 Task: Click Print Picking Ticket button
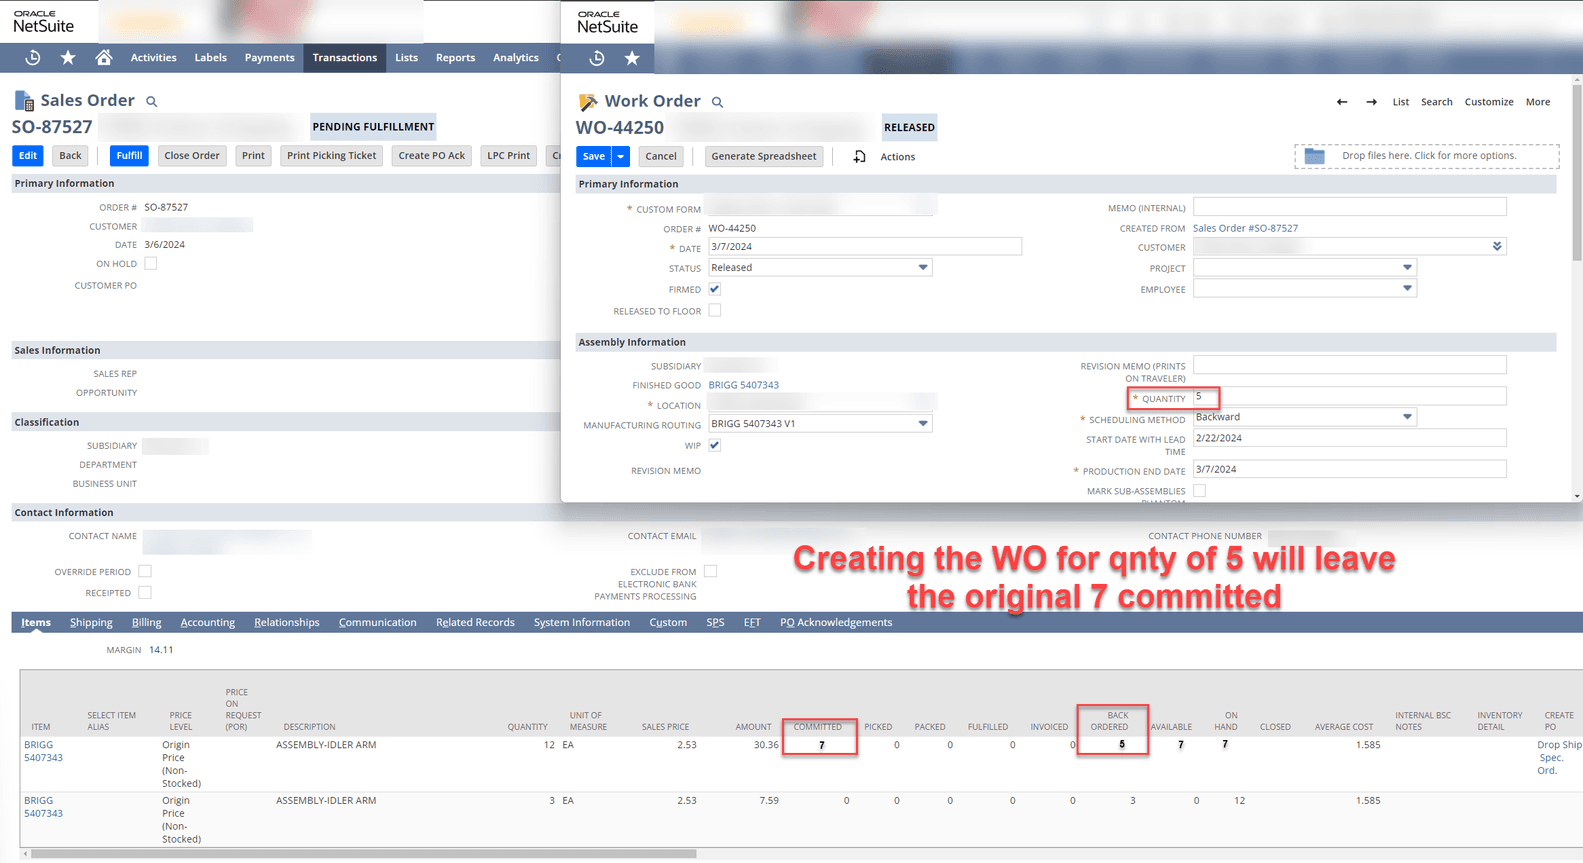(332, 156)
